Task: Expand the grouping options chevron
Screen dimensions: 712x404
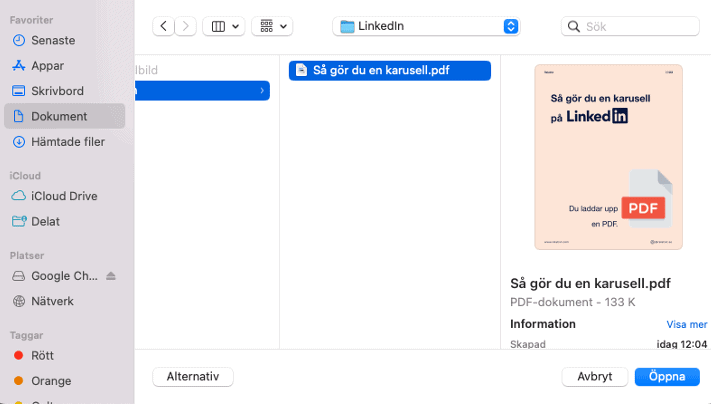Action: (x=283, y=26)
